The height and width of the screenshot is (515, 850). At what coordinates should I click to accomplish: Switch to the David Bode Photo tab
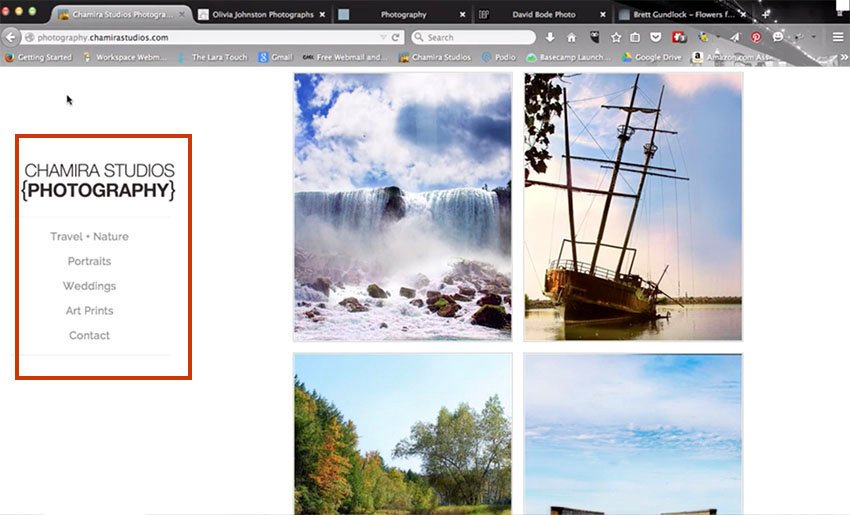tap(543, 15)
